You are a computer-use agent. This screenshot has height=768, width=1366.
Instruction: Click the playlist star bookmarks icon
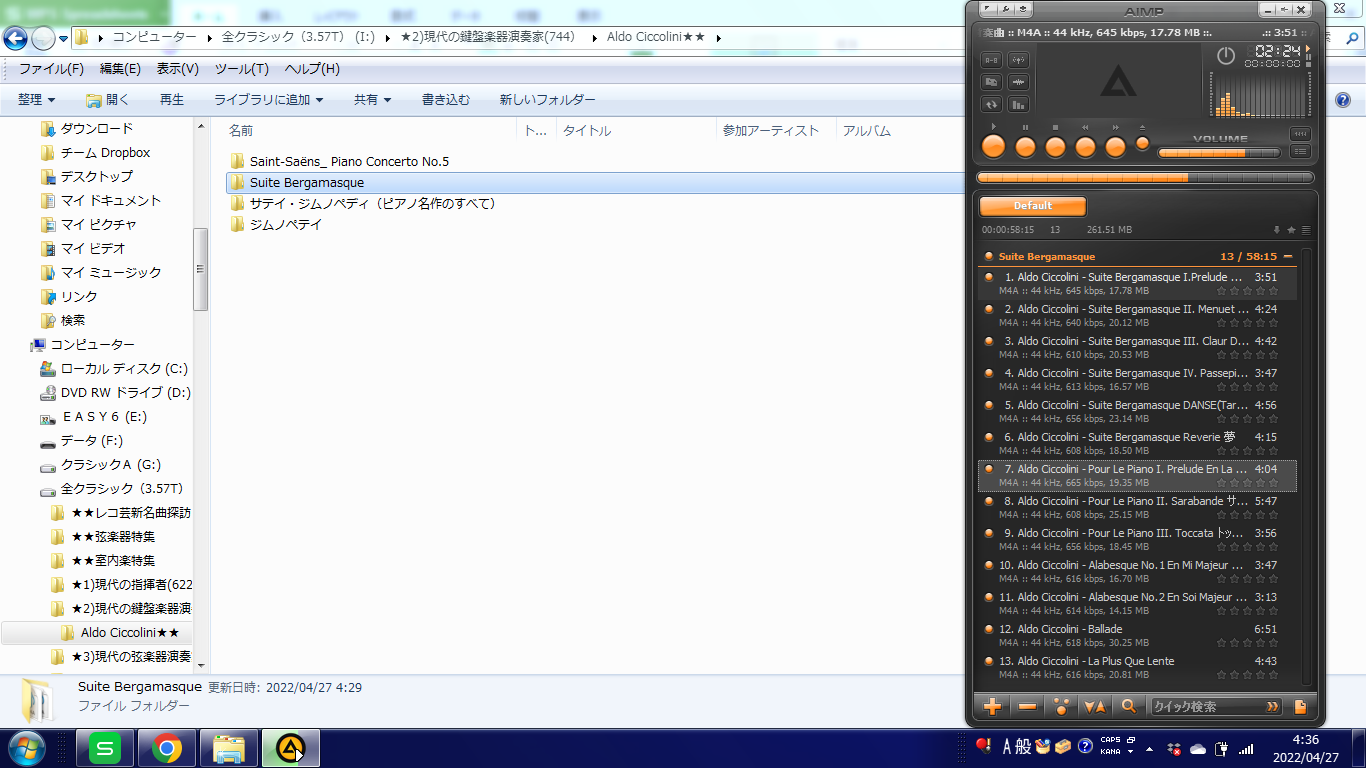[x=1291, y=230]
